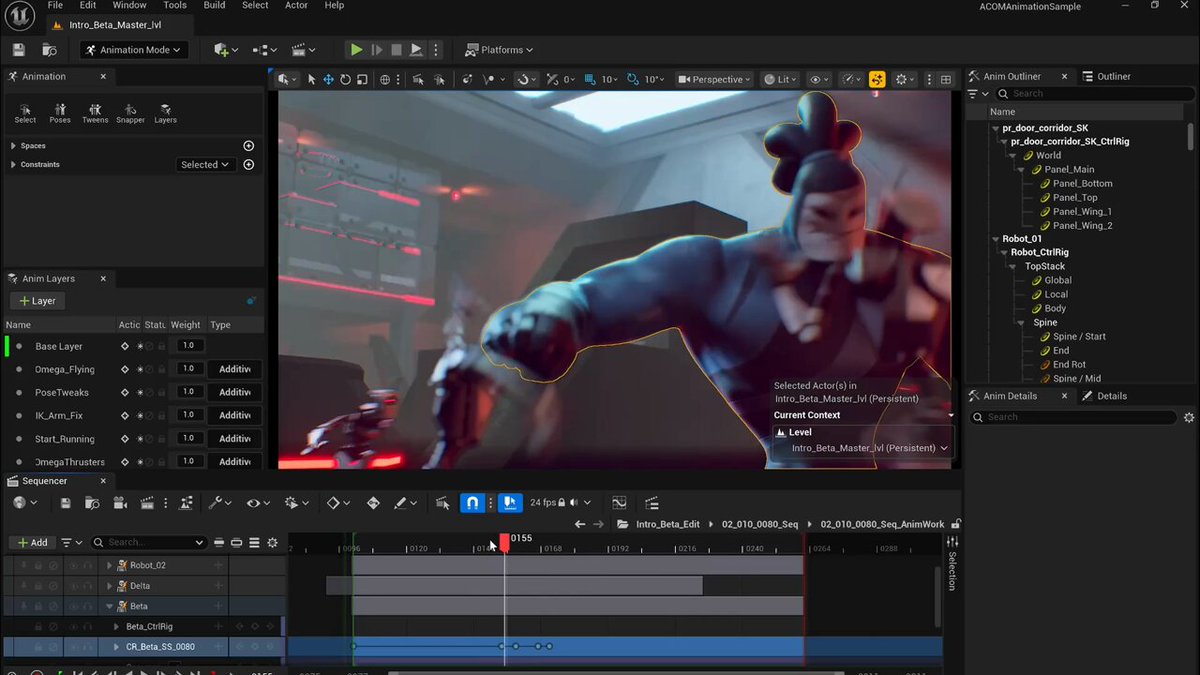The width and height of the screenshot is (1200, 675).
Task: Click the Sequencer camera render icon
Action: coord(120,503)
